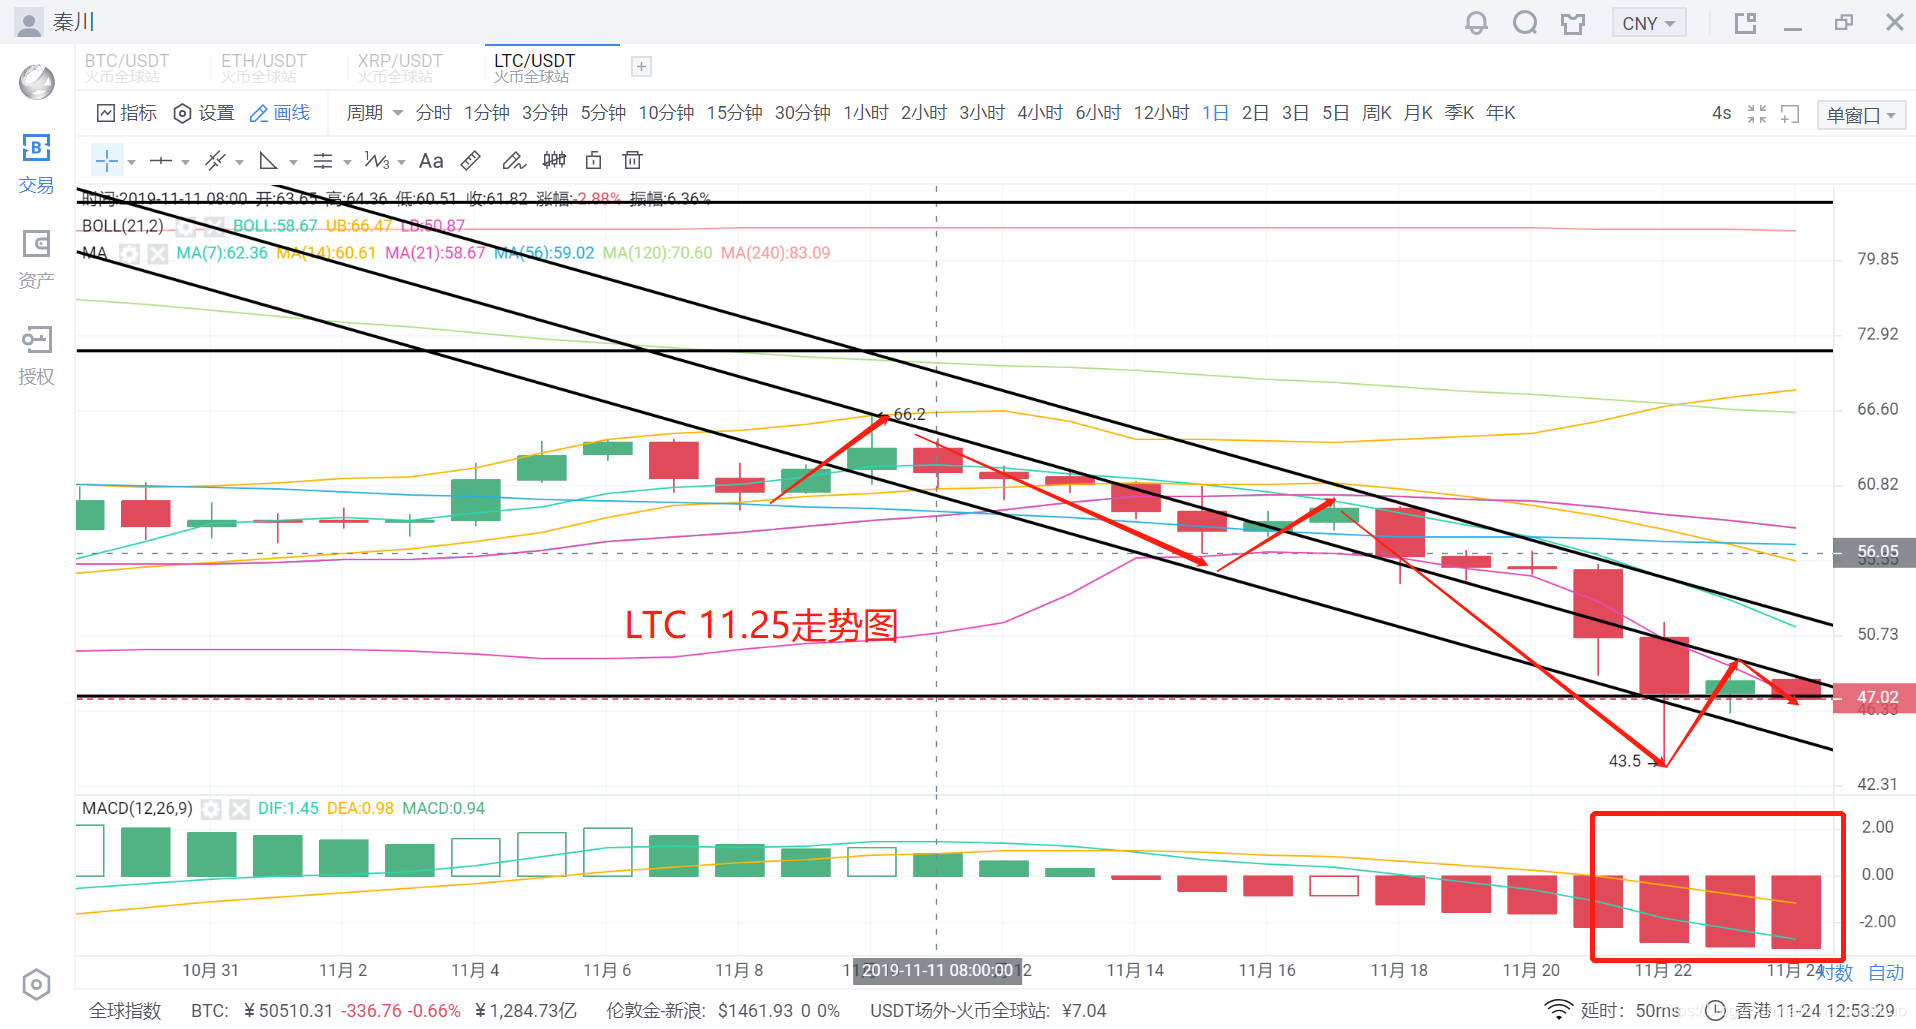This screenshot has height=1029, width=1916.
Task: Select the ruler measure tool
Action: coord(471,160)
